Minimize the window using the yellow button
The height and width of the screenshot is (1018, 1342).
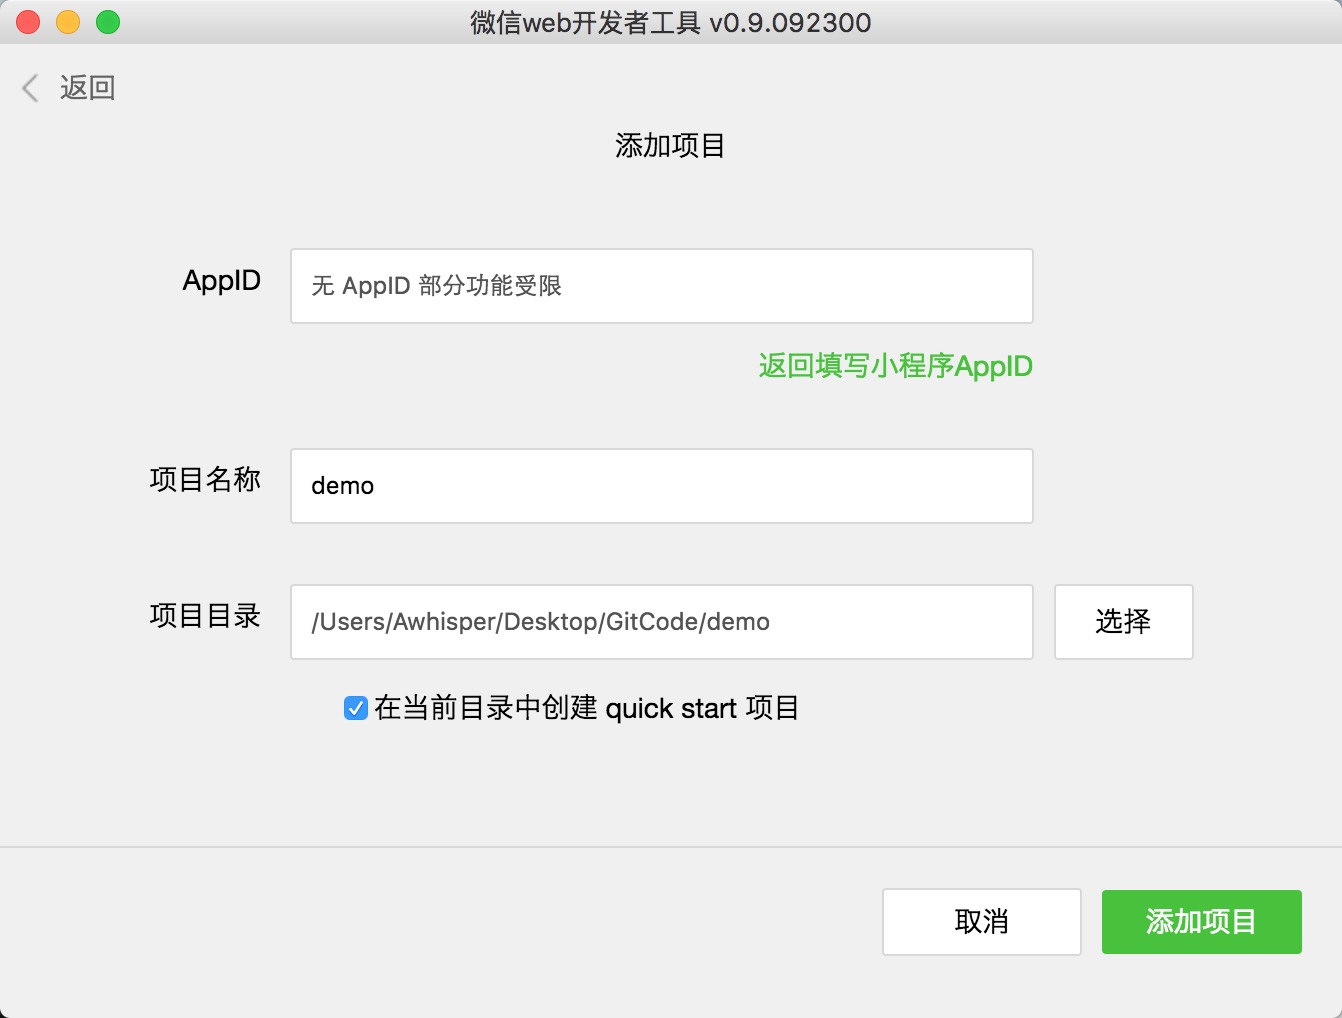68,22
